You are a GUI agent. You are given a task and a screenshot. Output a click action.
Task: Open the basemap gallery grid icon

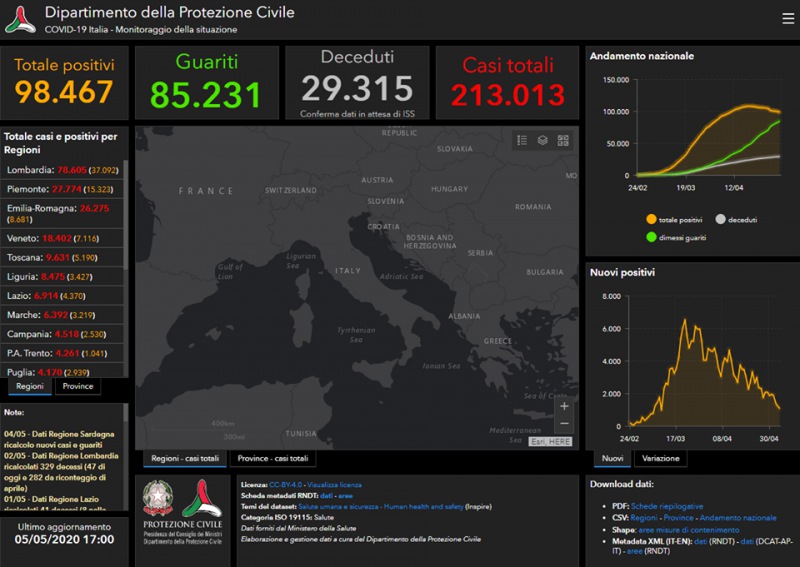tap(563, 141)
